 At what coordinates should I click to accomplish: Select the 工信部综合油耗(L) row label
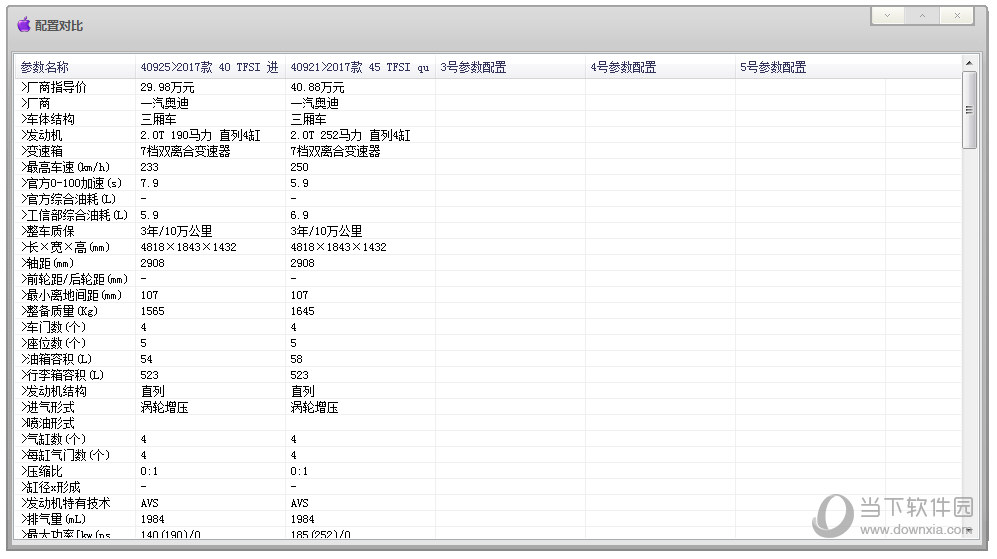[74, 215]
